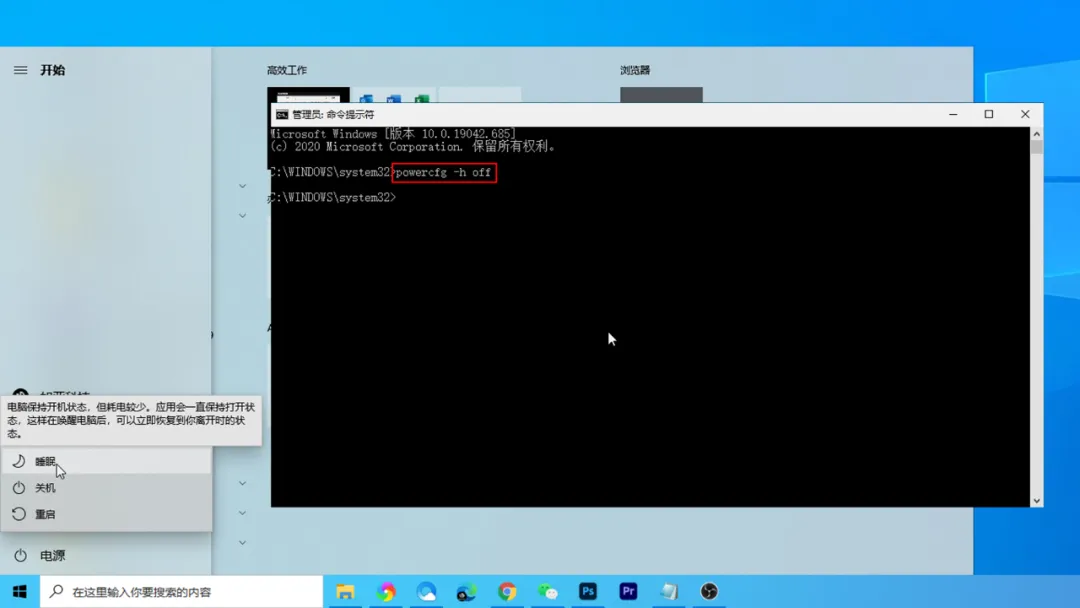Select 关机 to shut down the computer
Image resolution: width=1080 pixels, height=608 pixels.
(x=45, y=487)
